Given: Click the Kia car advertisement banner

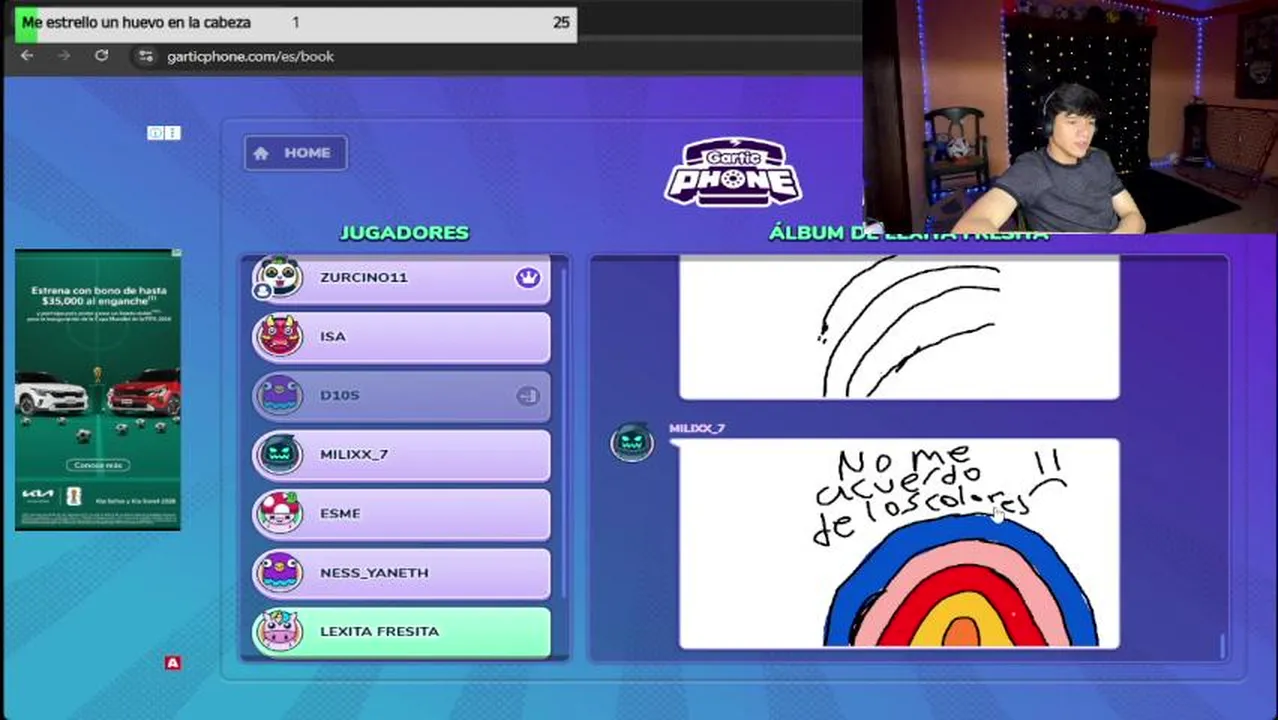Looking at the screenshot, I should point(98,390).
